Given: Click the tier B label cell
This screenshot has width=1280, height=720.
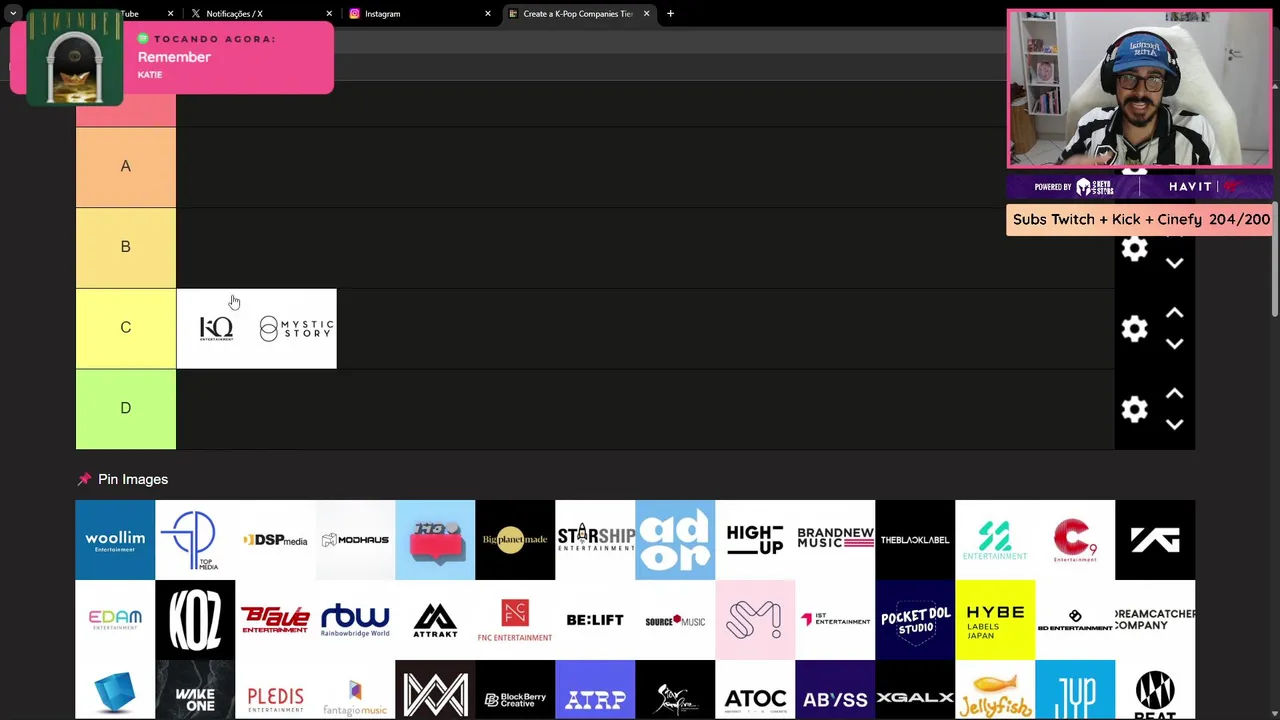Looking at the screenshot, I should point(126,247).
